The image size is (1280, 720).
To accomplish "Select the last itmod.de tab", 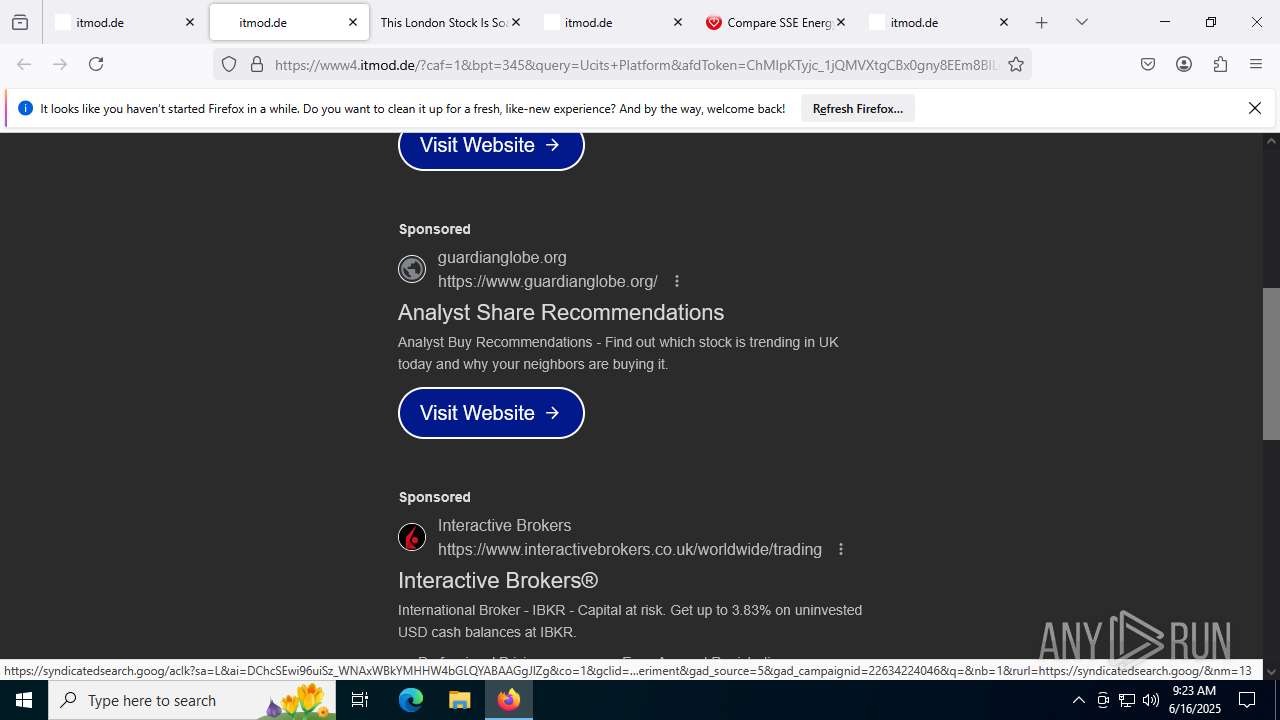I will point(938,22).
